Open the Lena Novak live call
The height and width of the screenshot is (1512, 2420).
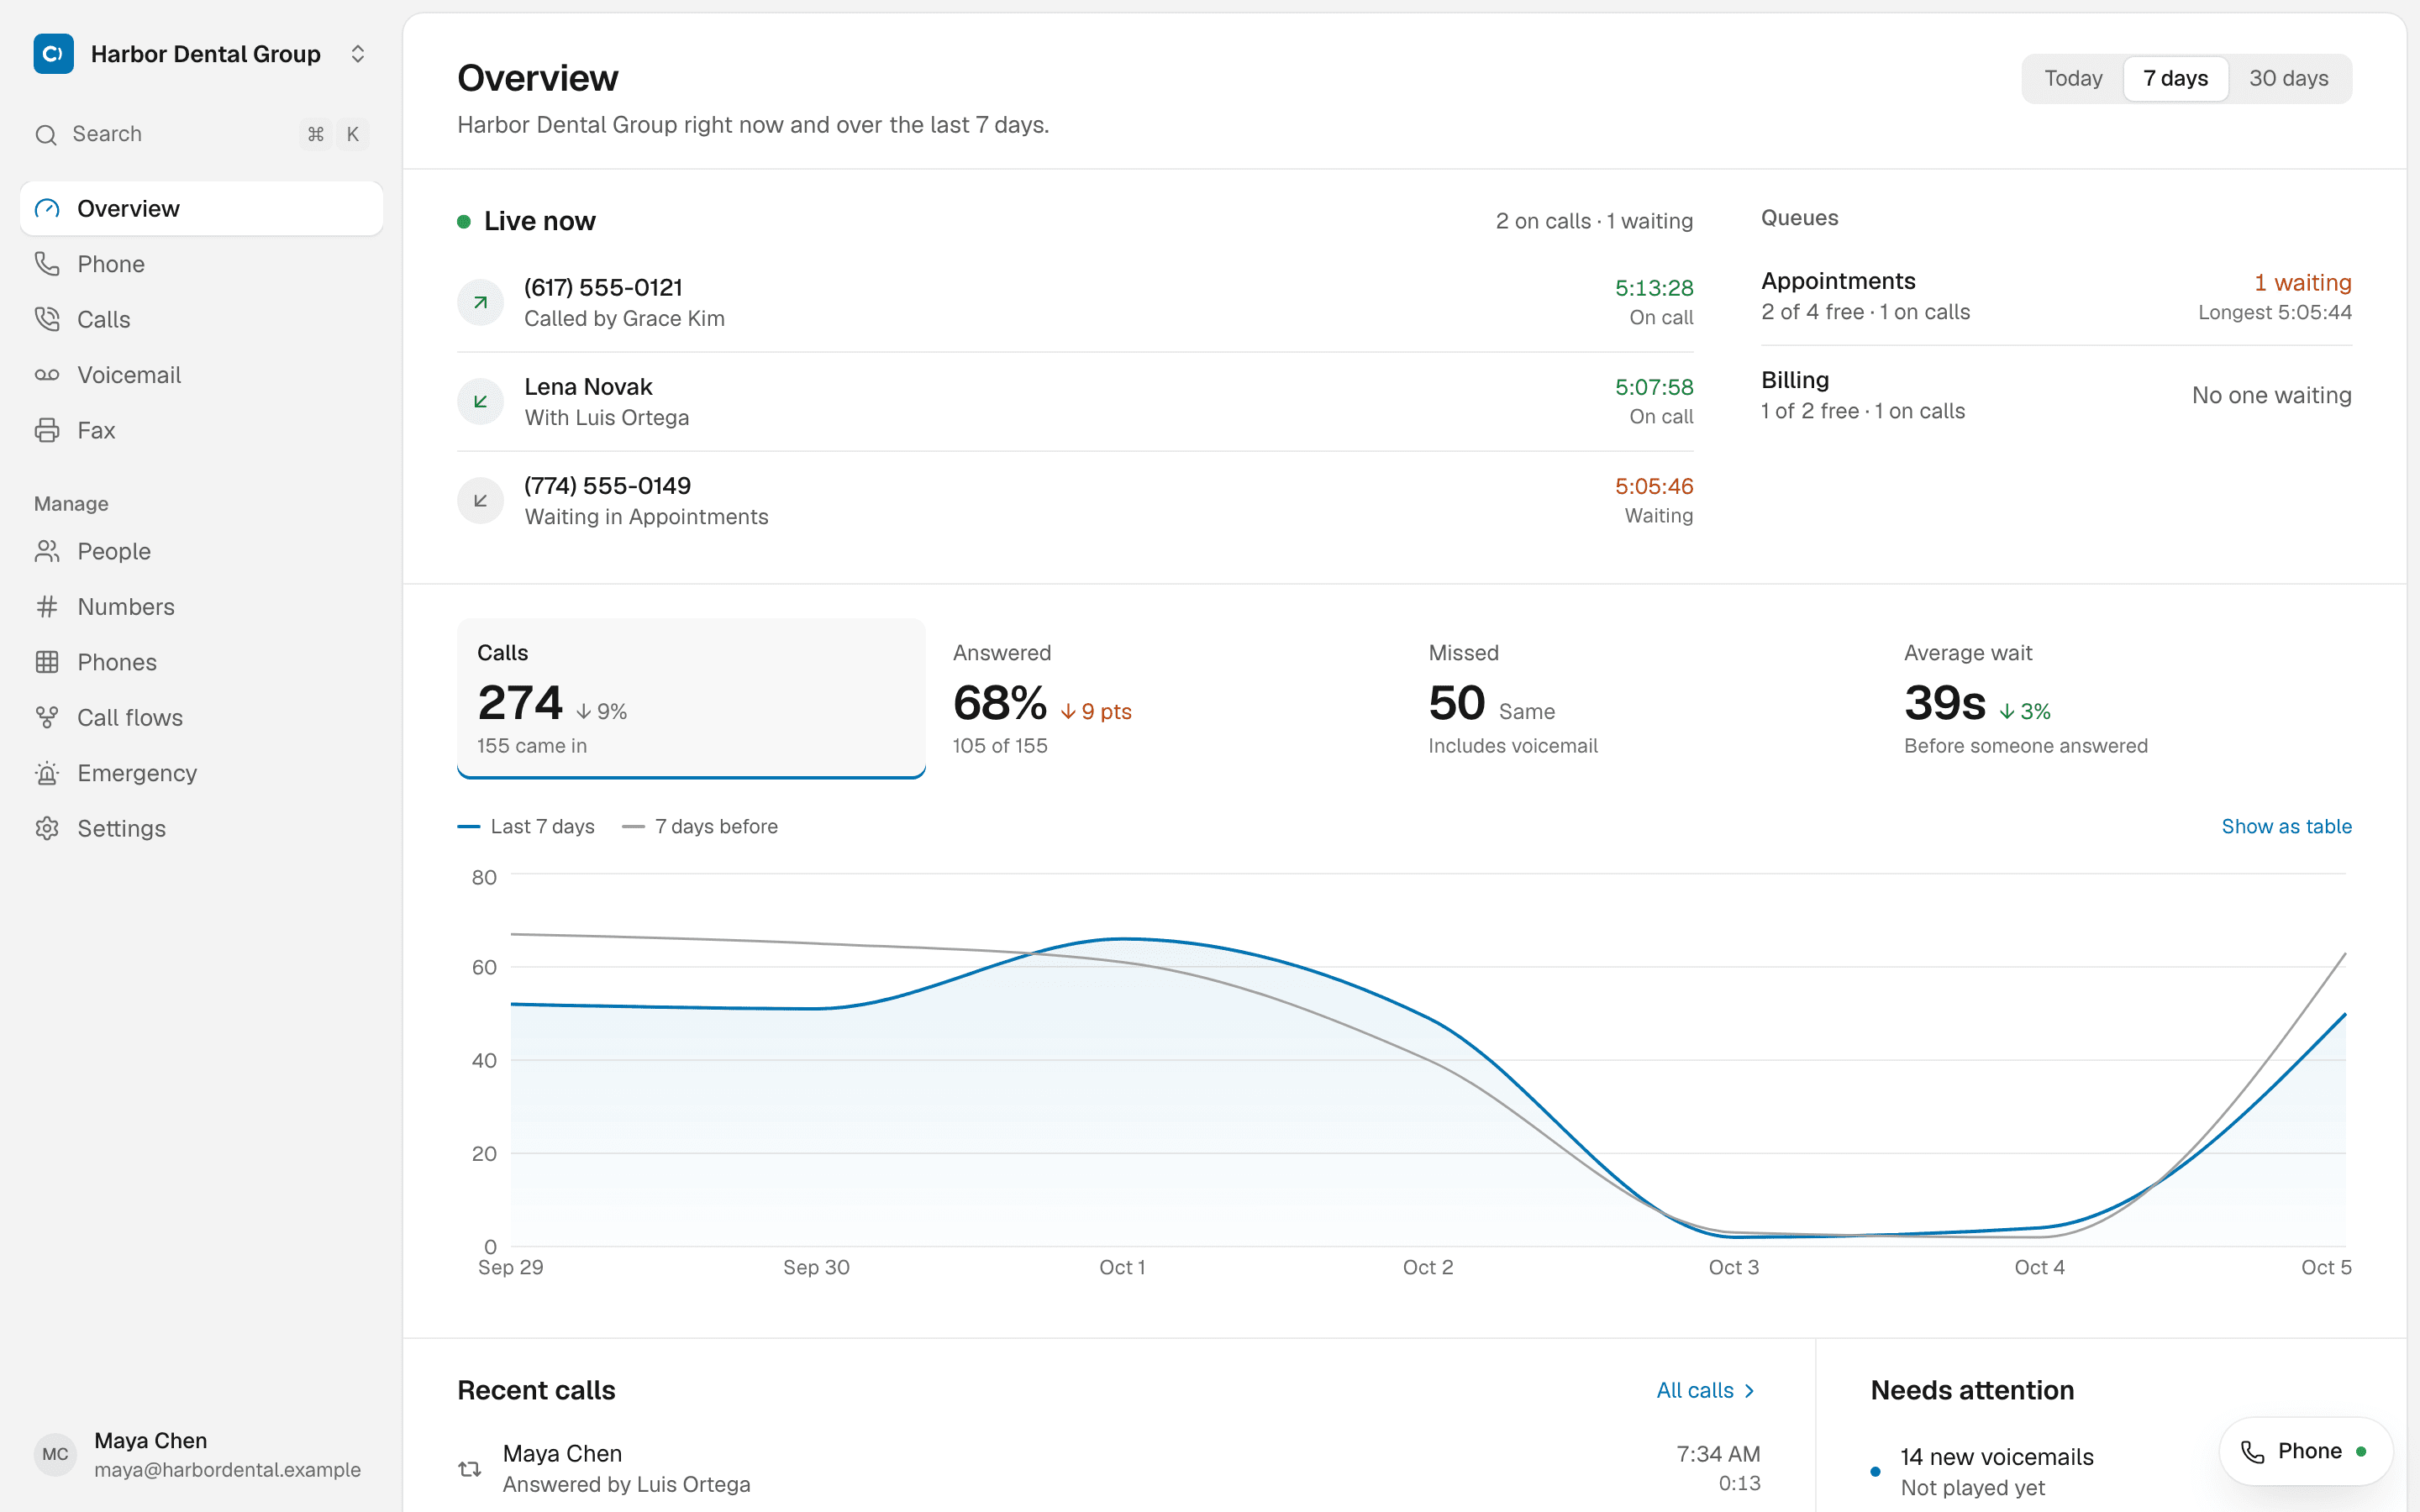[1075, 401]
